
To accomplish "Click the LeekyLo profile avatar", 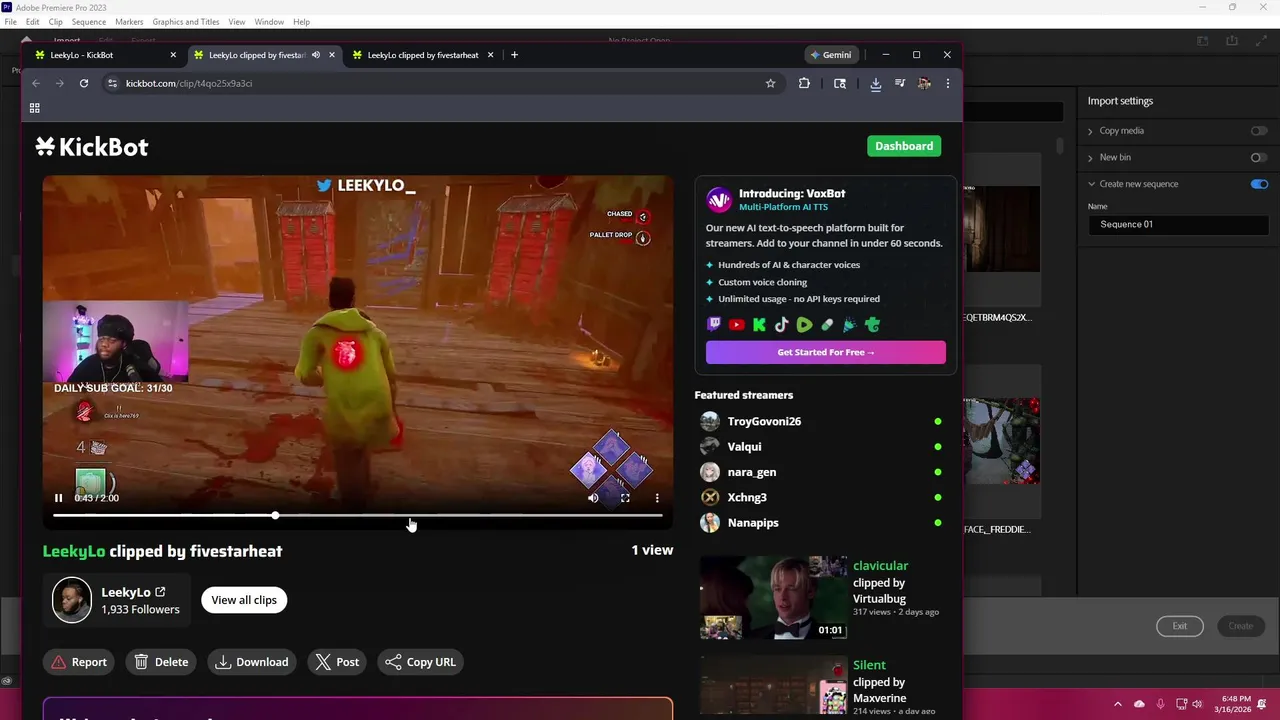I will click(72, 600).
